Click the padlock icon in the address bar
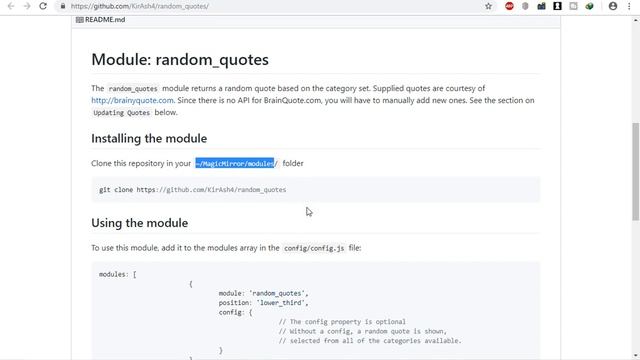This screenshot has height=360, width=640. (x=62, y=6)
